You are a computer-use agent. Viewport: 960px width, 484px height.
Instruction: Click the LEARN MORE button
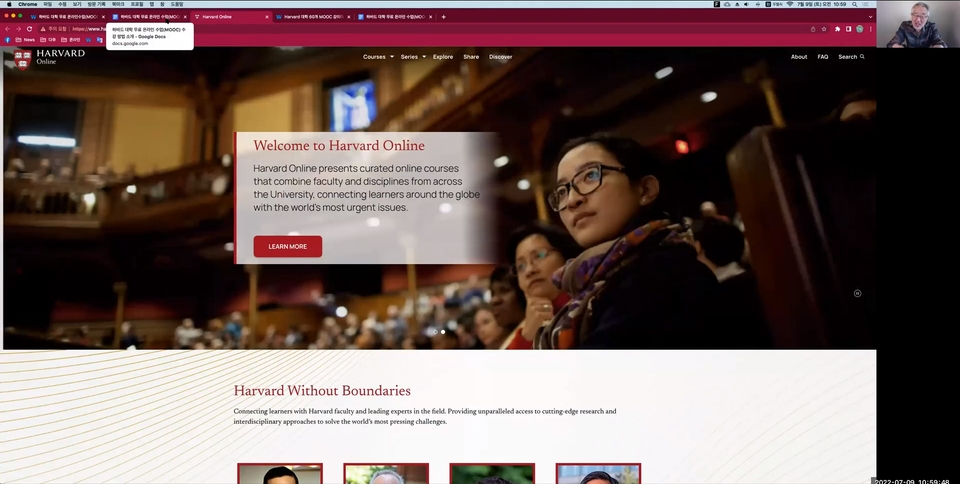288,247
